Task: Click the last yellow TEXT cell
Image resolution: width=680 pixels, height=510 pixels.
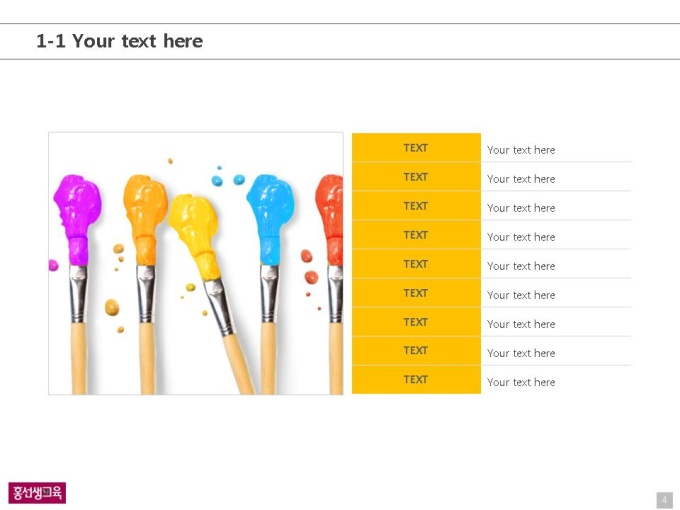Action: click(416, 379)
